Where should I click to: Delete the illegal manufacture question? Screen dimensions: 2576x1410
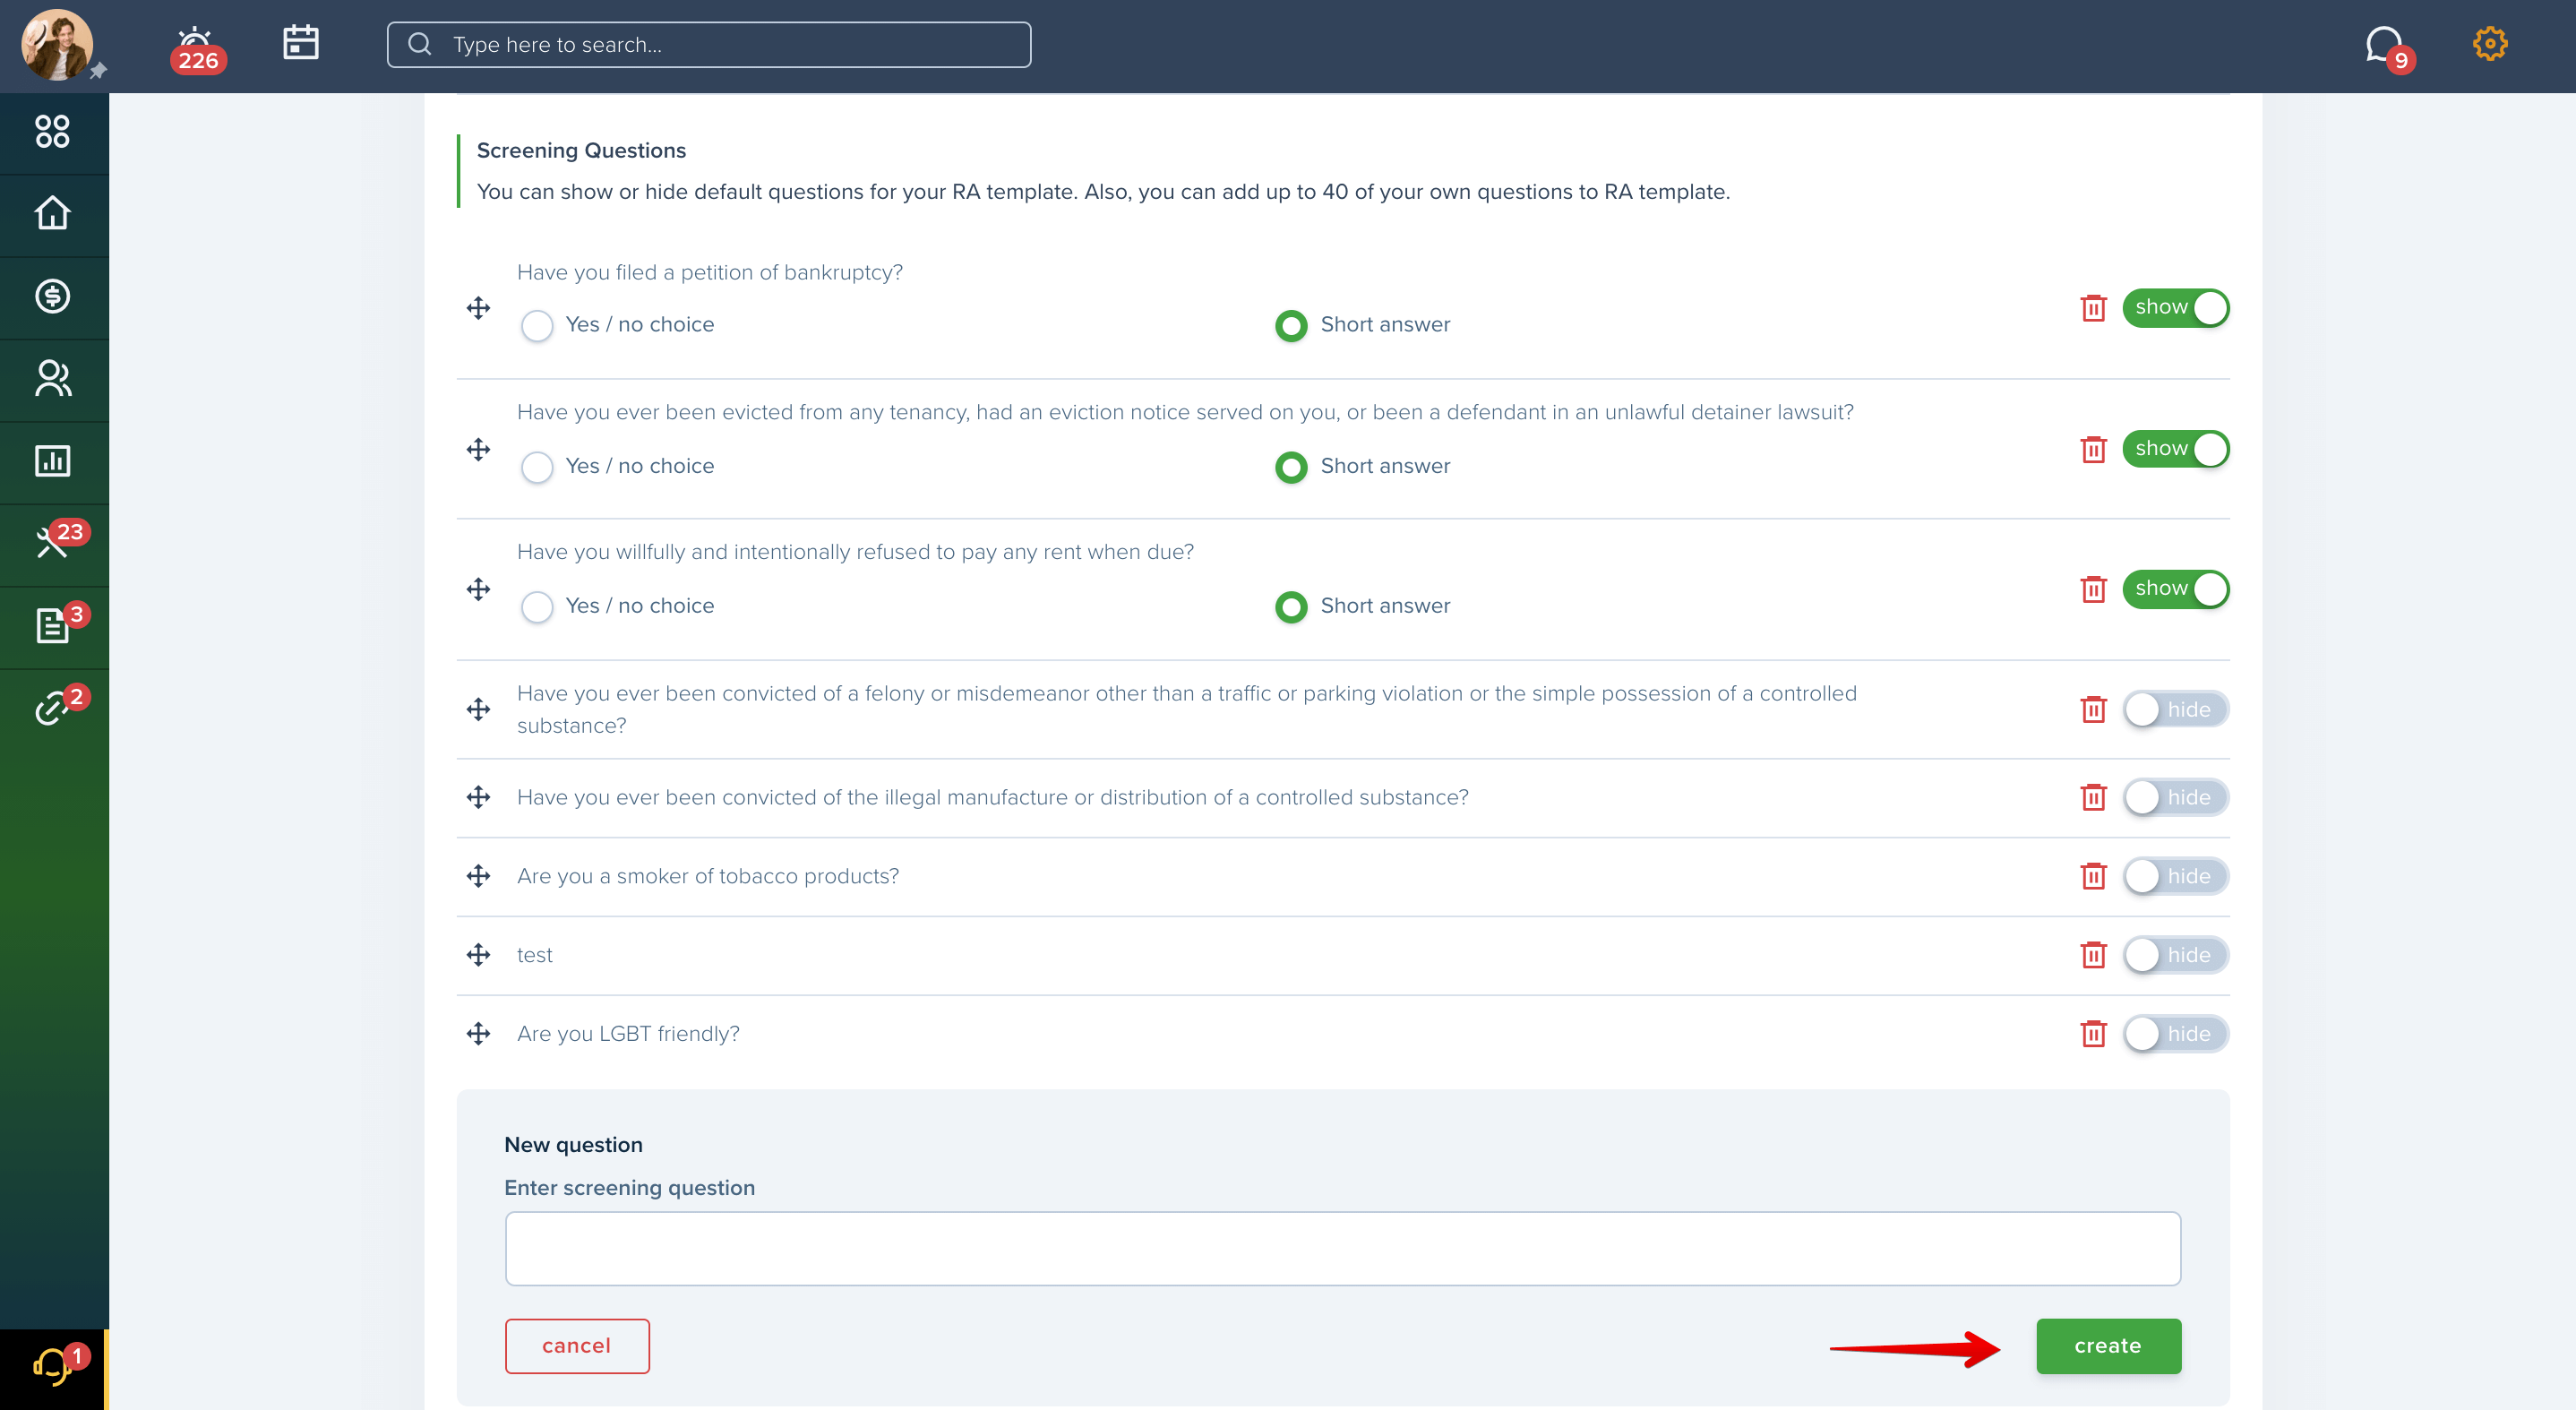(x=2093, y=797)
